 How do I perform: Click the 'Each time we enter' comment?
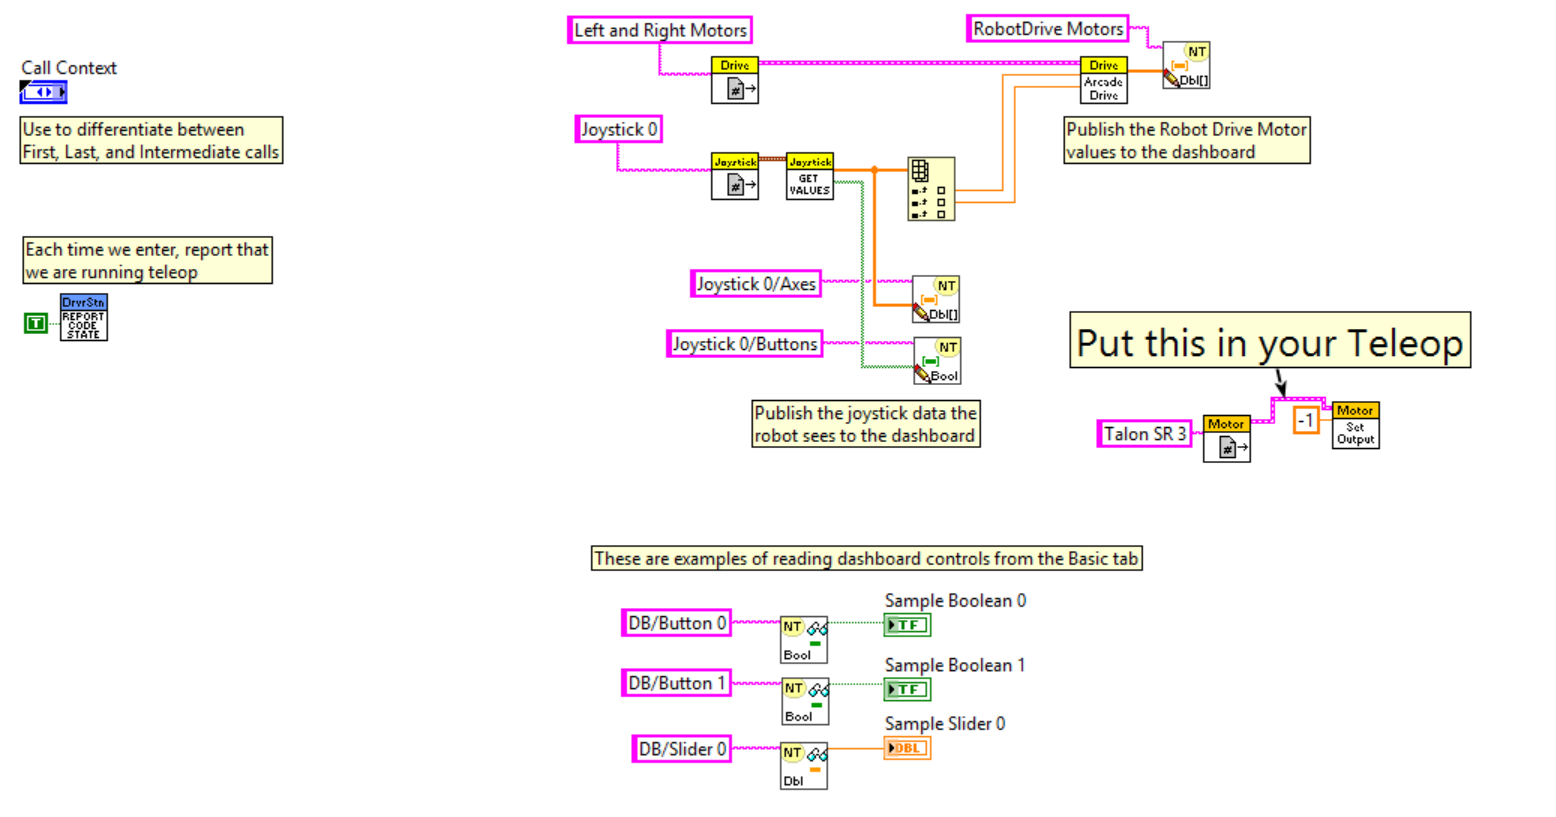click(x=147, y=260)
